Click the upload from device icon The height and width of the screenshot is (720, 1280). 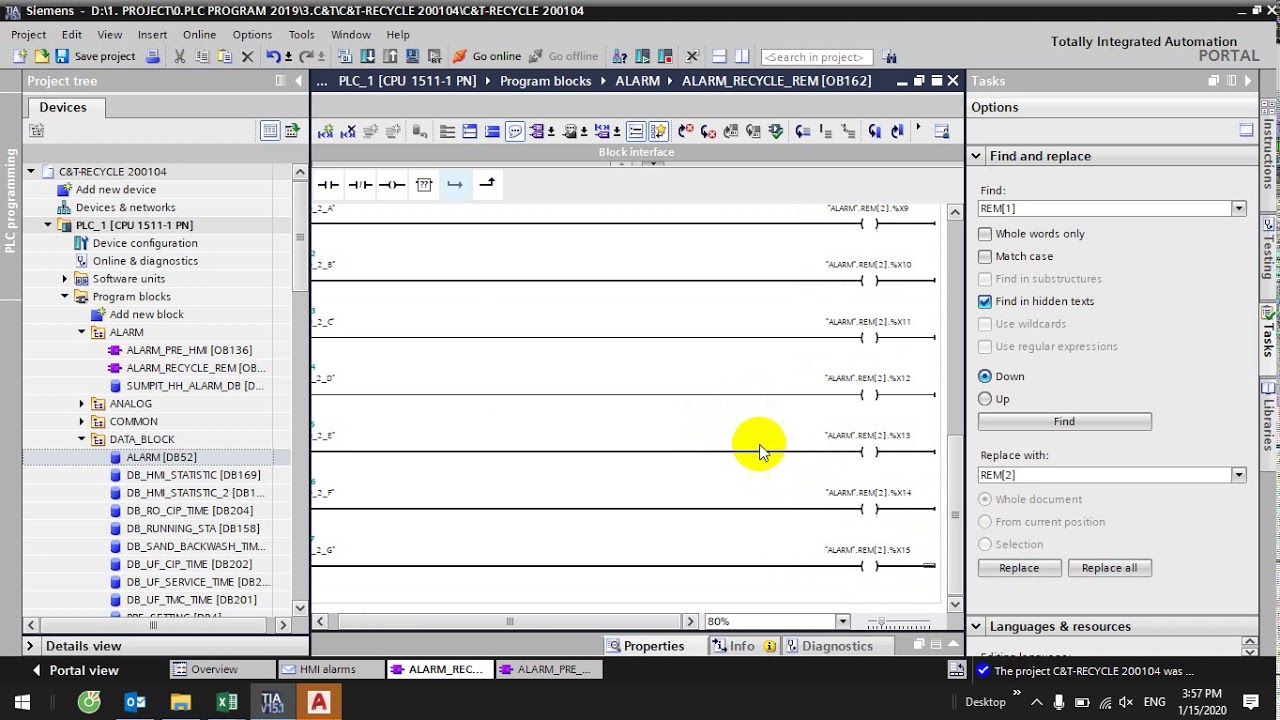[x=390, y=56]
